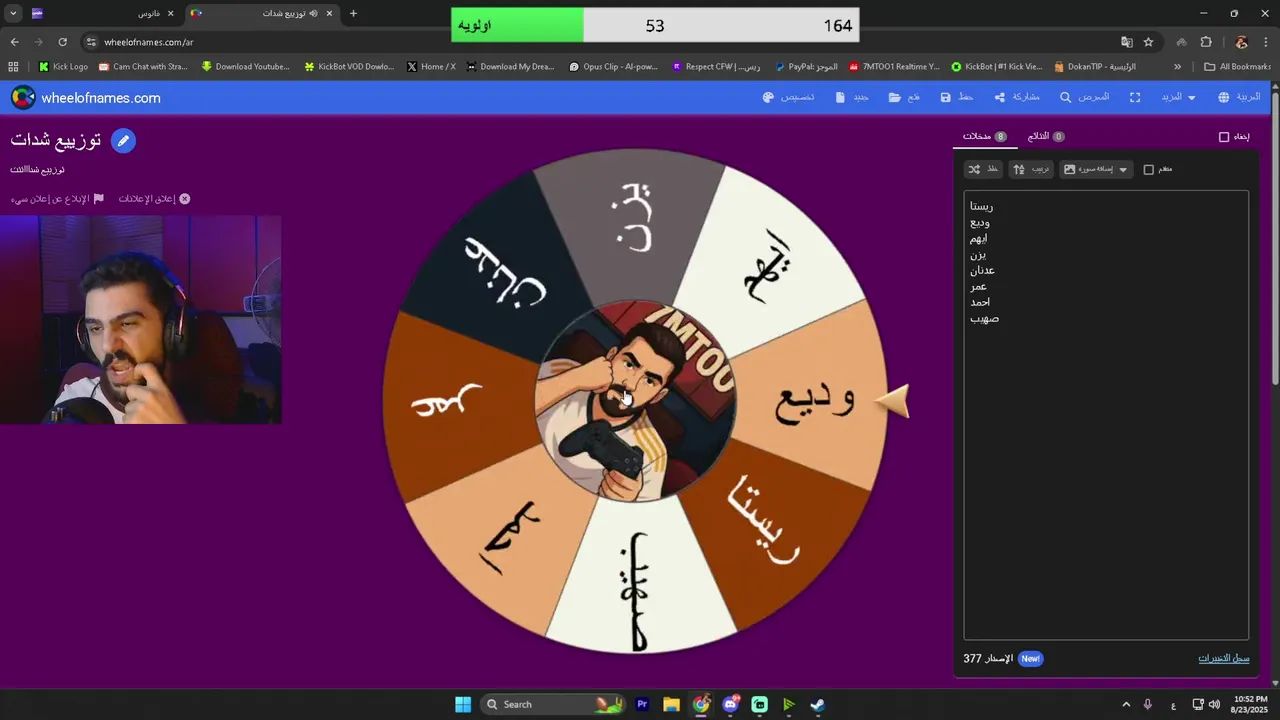Viewport: 1280px width, 720px height.
Task: Translate the page using the address bar icon
Action: (x=1127, y=42)
